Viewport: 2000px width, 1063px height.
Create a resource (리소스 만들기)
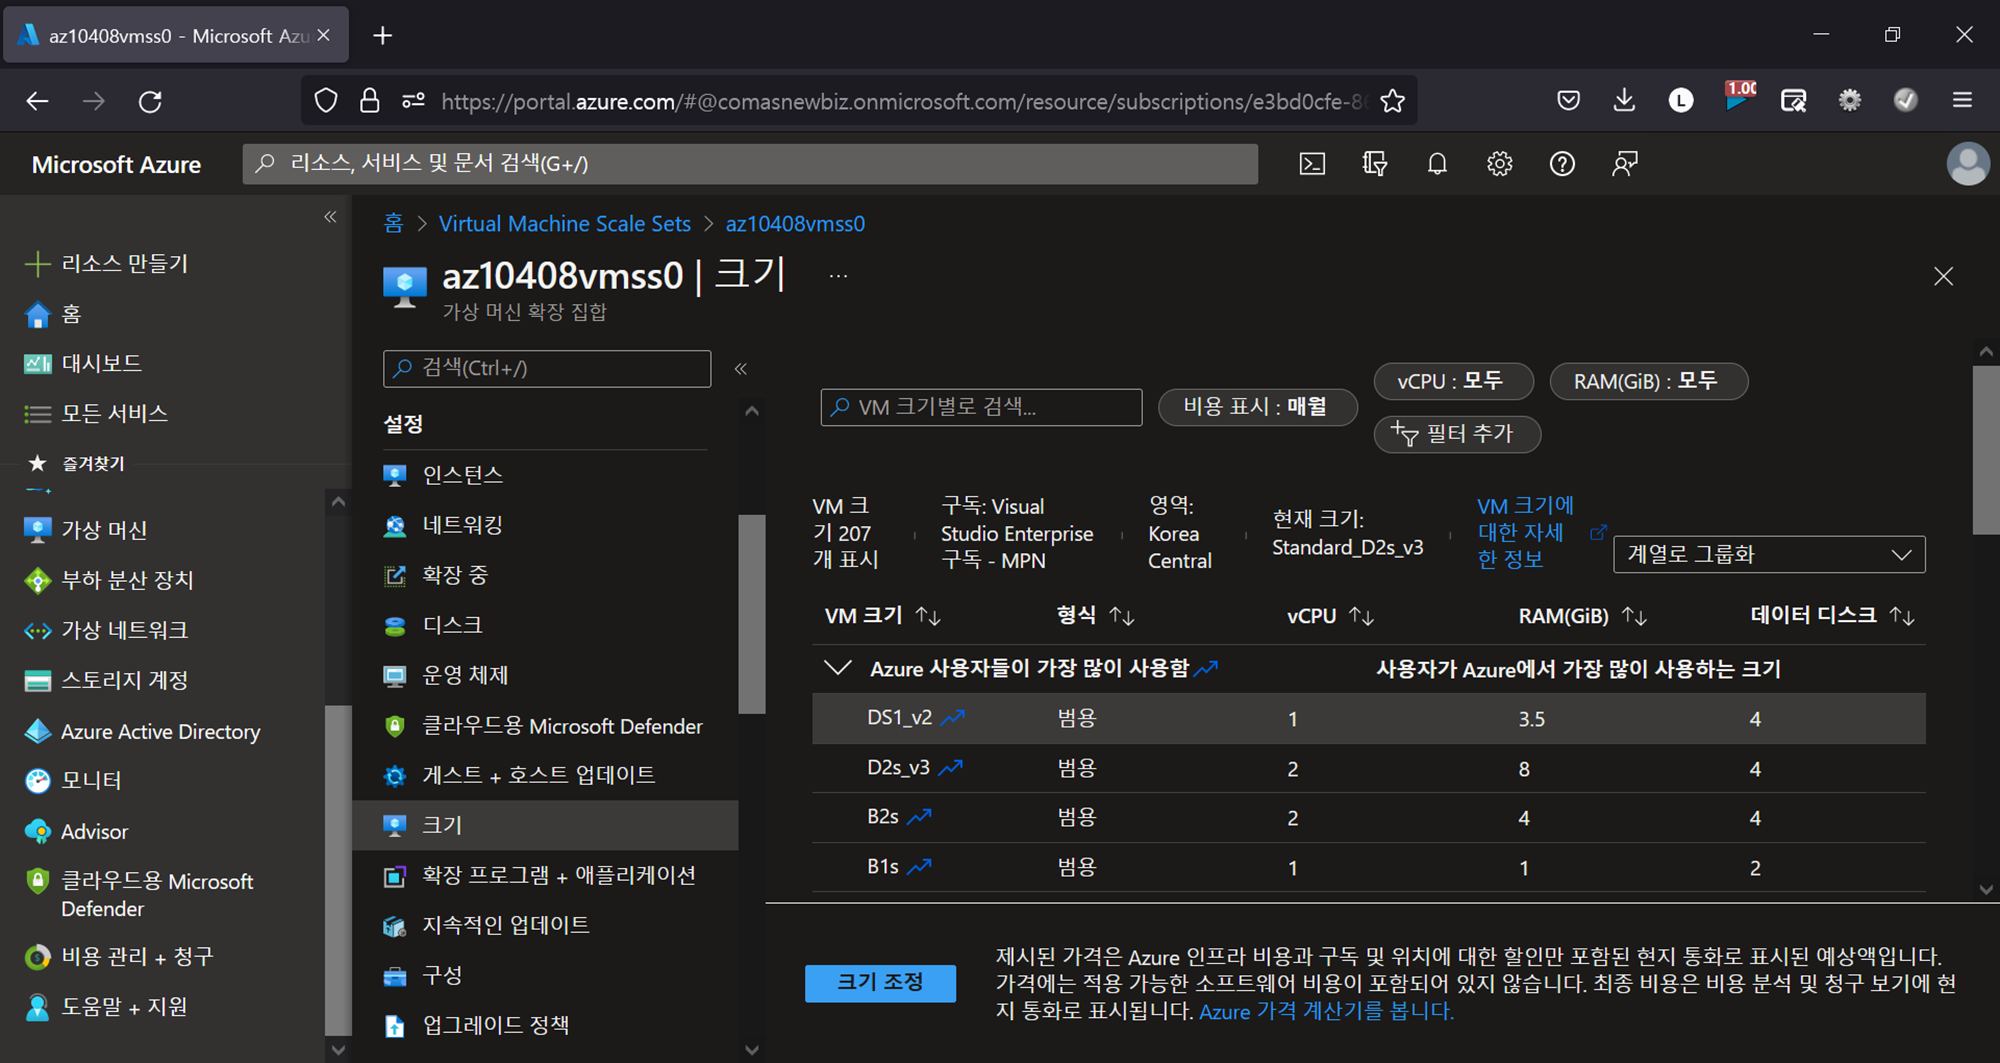(x=106, y=263)
